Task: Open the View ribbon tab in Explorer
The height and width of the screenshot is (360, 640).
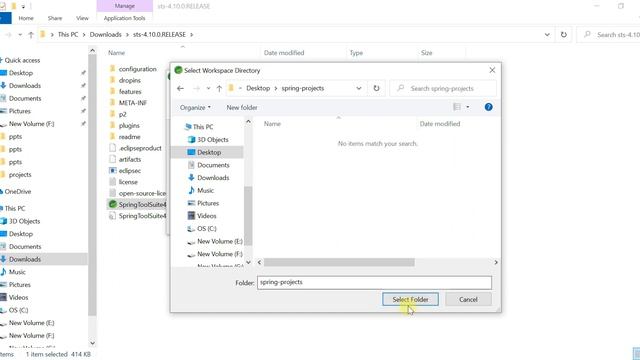Action: 82,18
